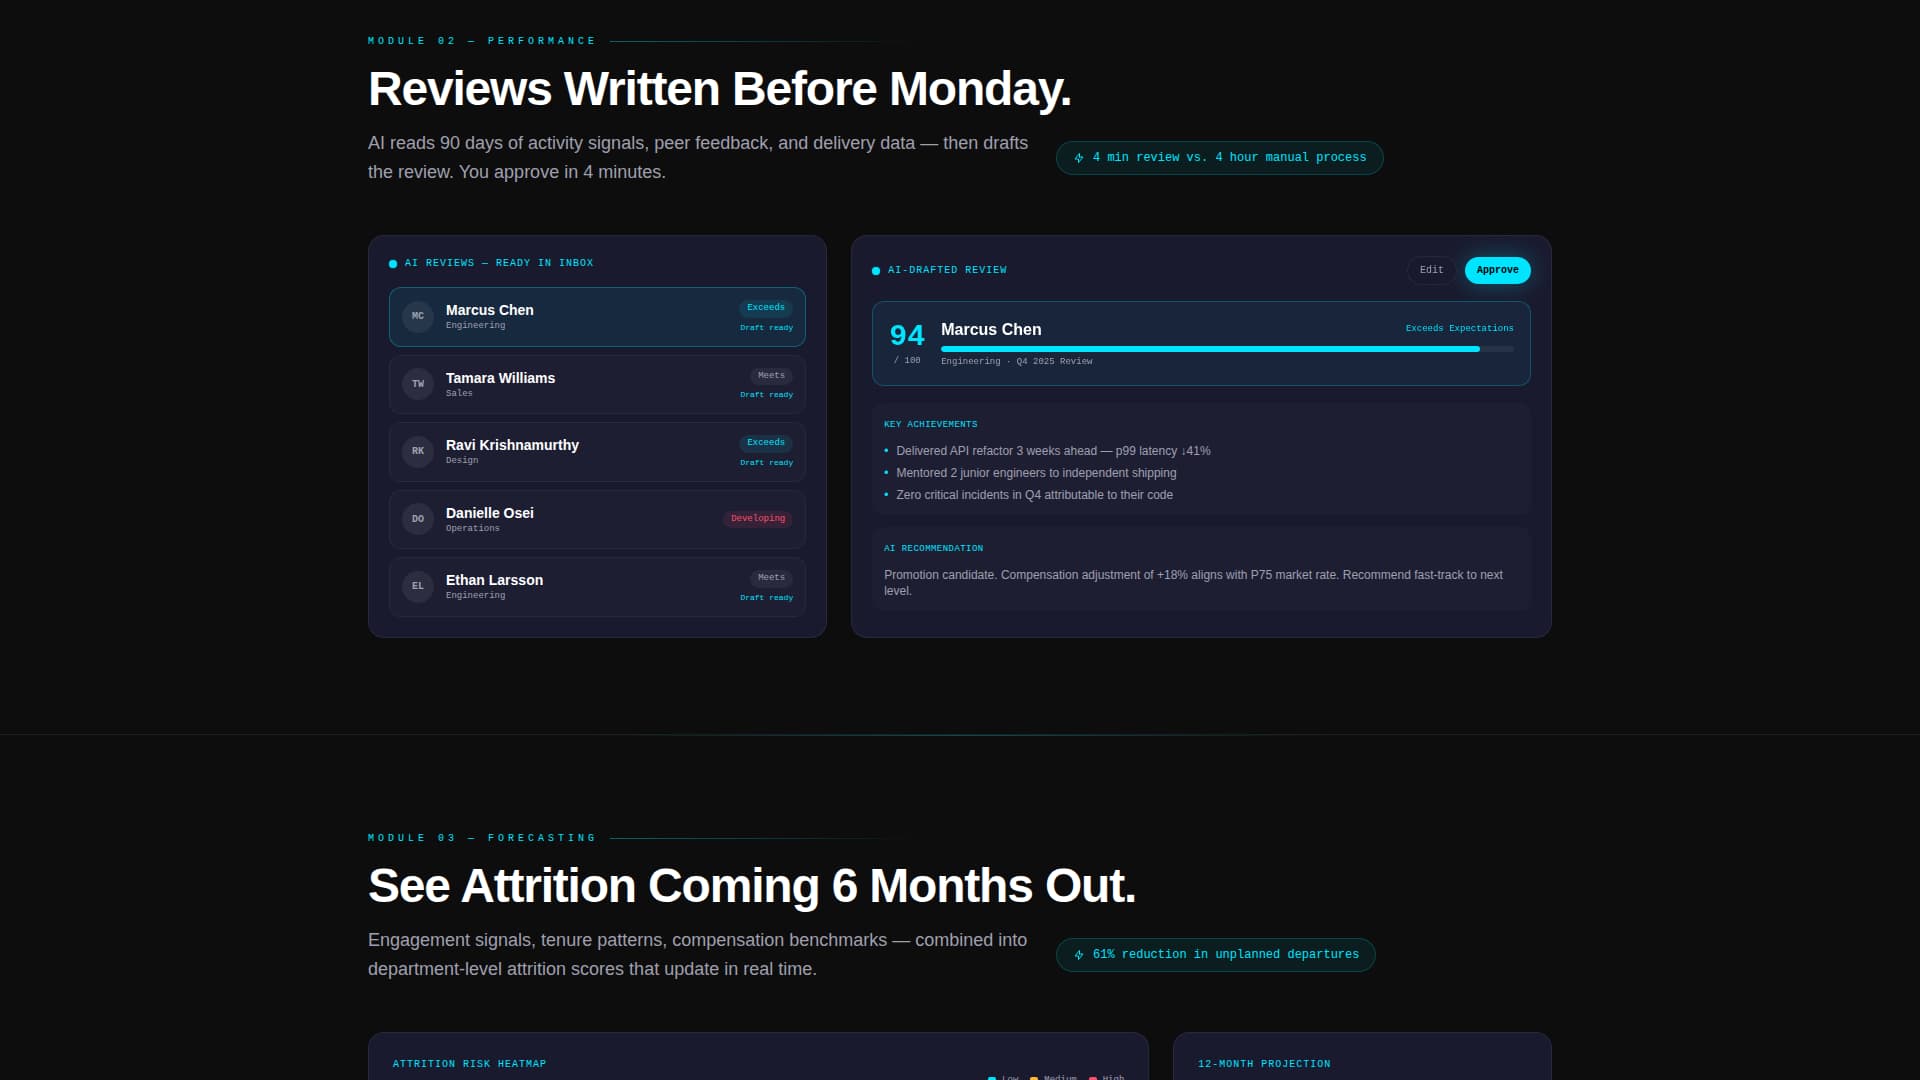
Task: Click RK avatar for Ravi Krishnamurthy
Action: click(x=418, y=451)
